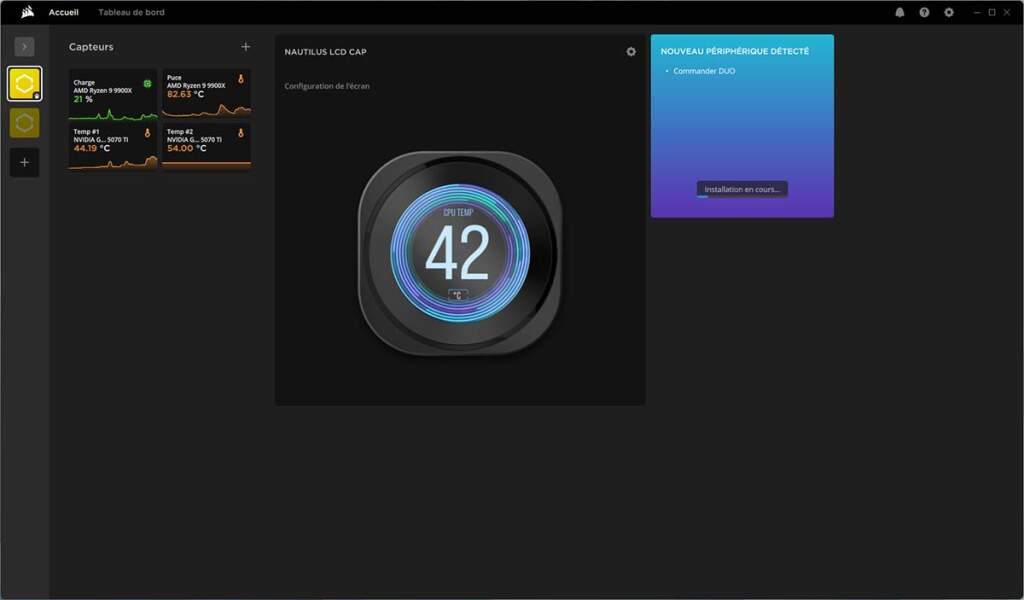Viewport: 1024px width, 600px height.
Task: Open the notifications bell icon
Action: [901, 12]
